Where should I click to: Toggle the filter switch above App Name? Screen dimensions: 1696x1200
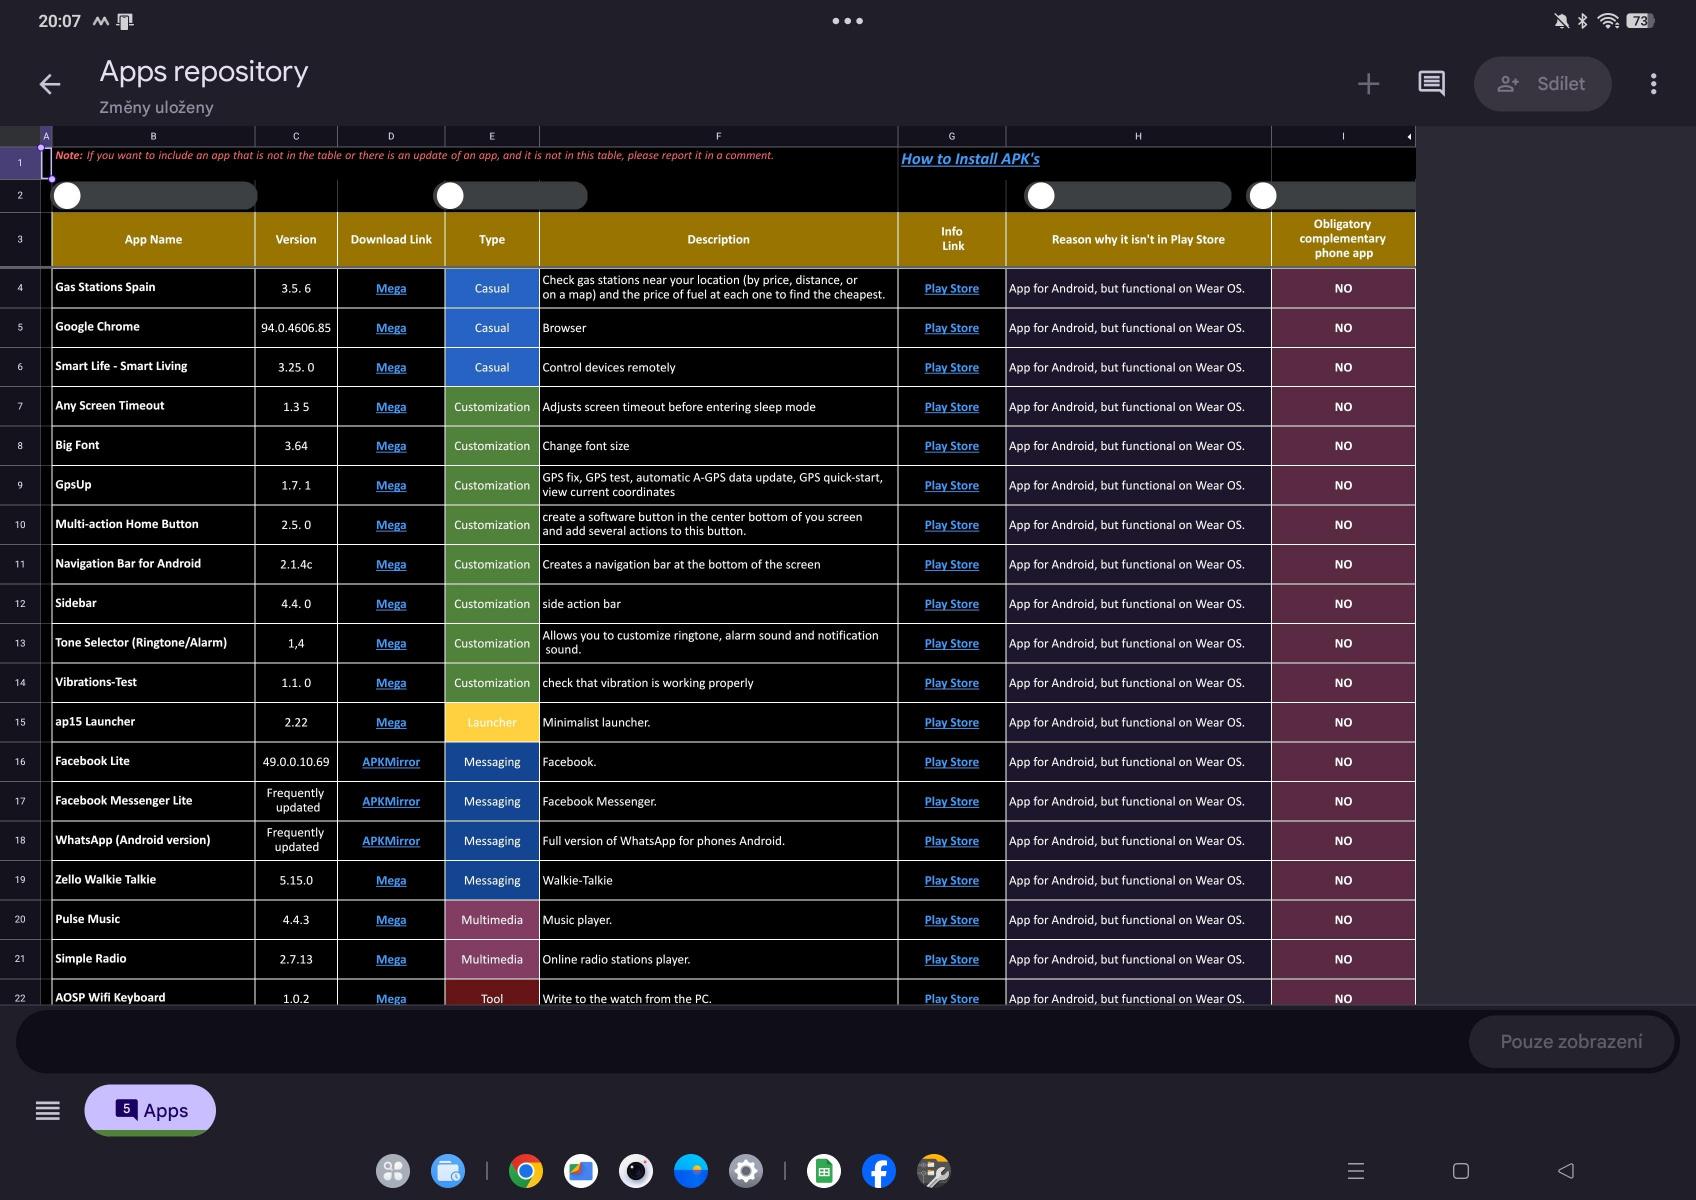[68, 196]
